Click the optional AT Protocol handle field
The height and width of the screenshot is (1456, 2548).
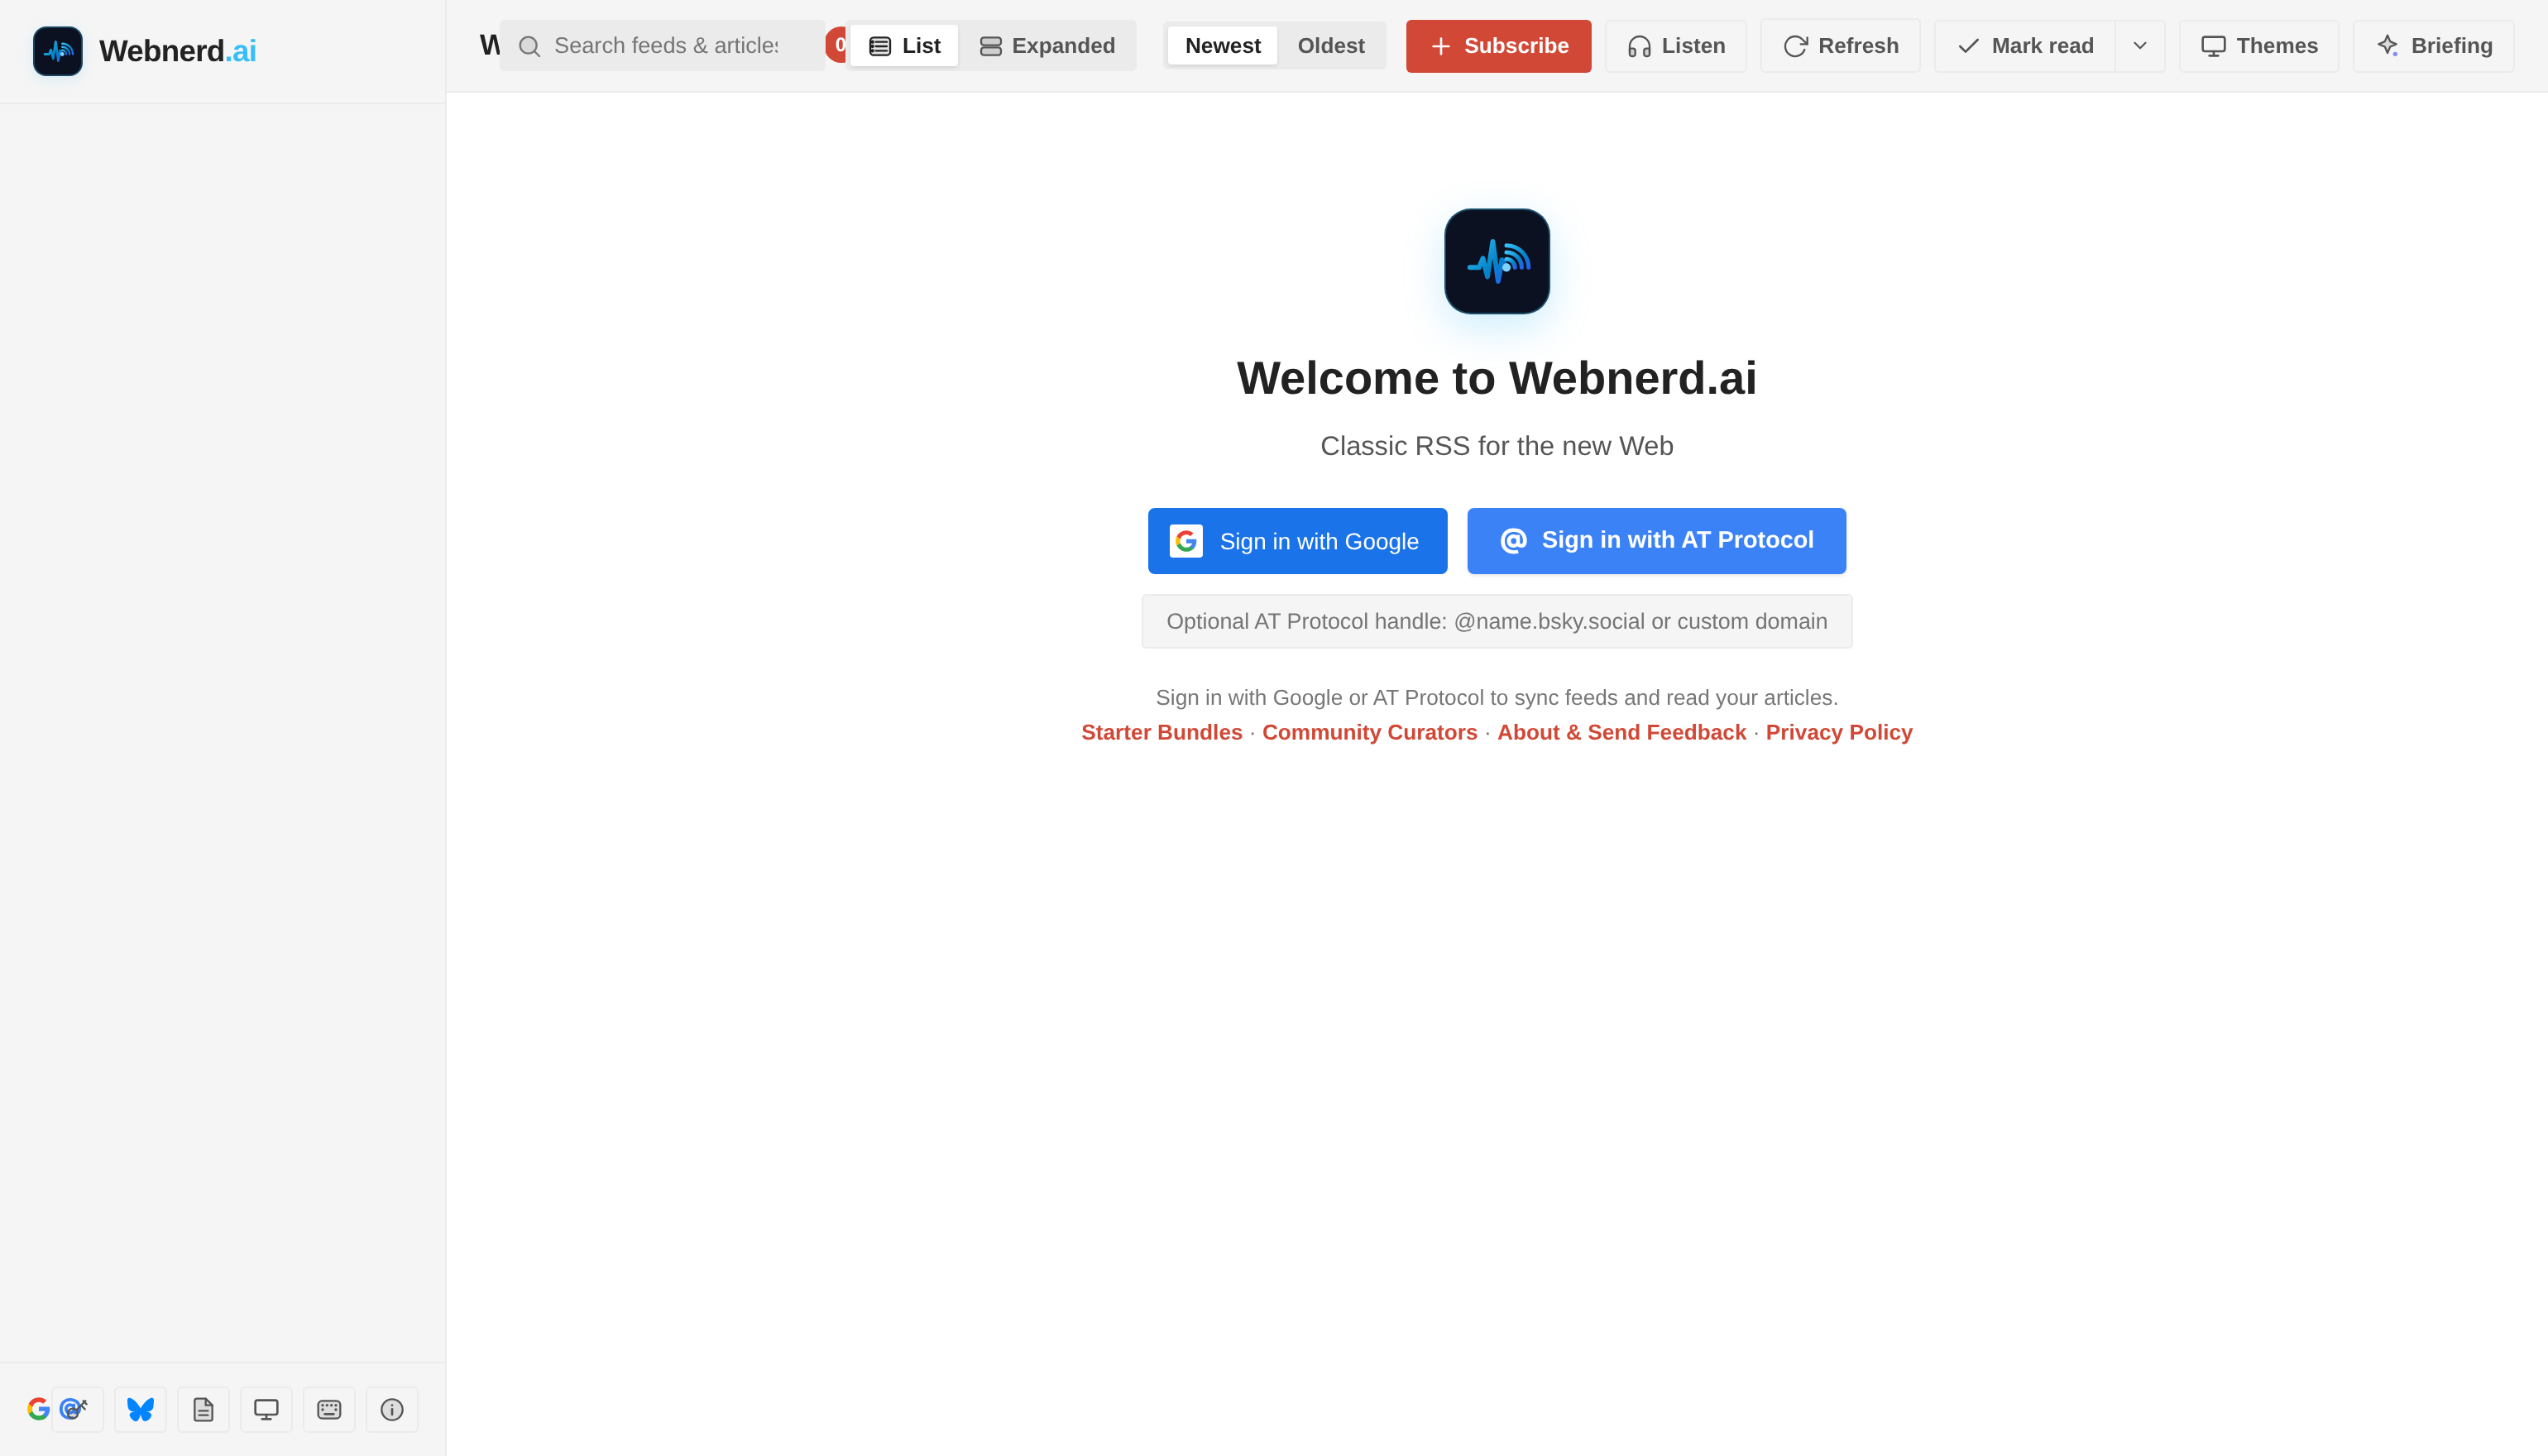point(1497,621)
